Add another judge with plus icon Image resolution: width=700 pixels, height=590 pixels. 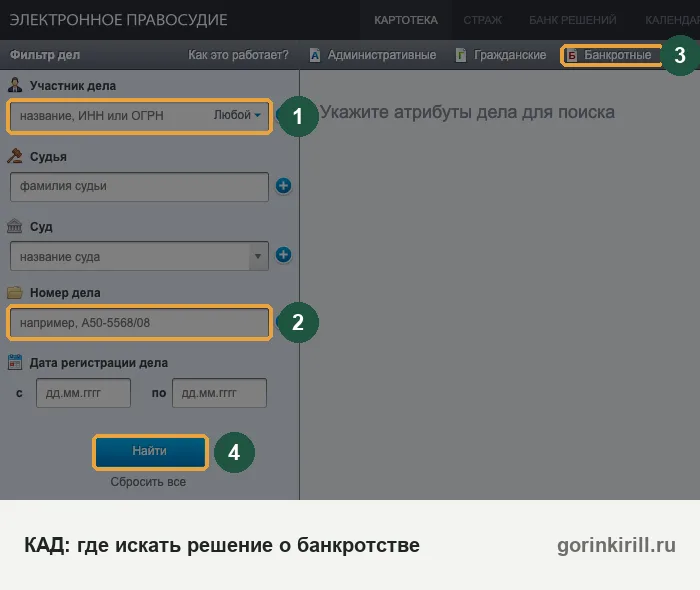pyautogui.click(x=283, y=186)
